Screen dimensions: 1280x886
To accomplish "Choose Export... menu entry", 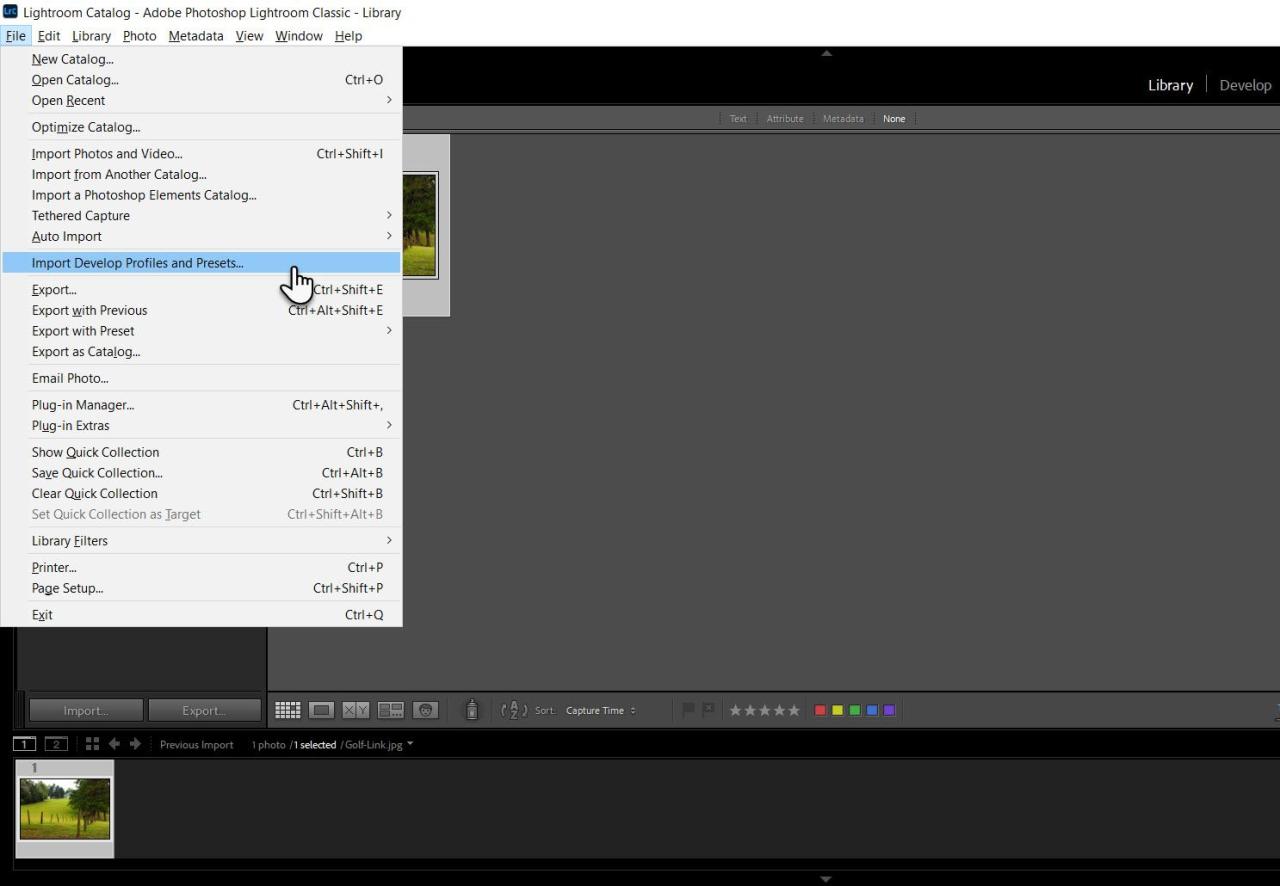I will 201,289.
